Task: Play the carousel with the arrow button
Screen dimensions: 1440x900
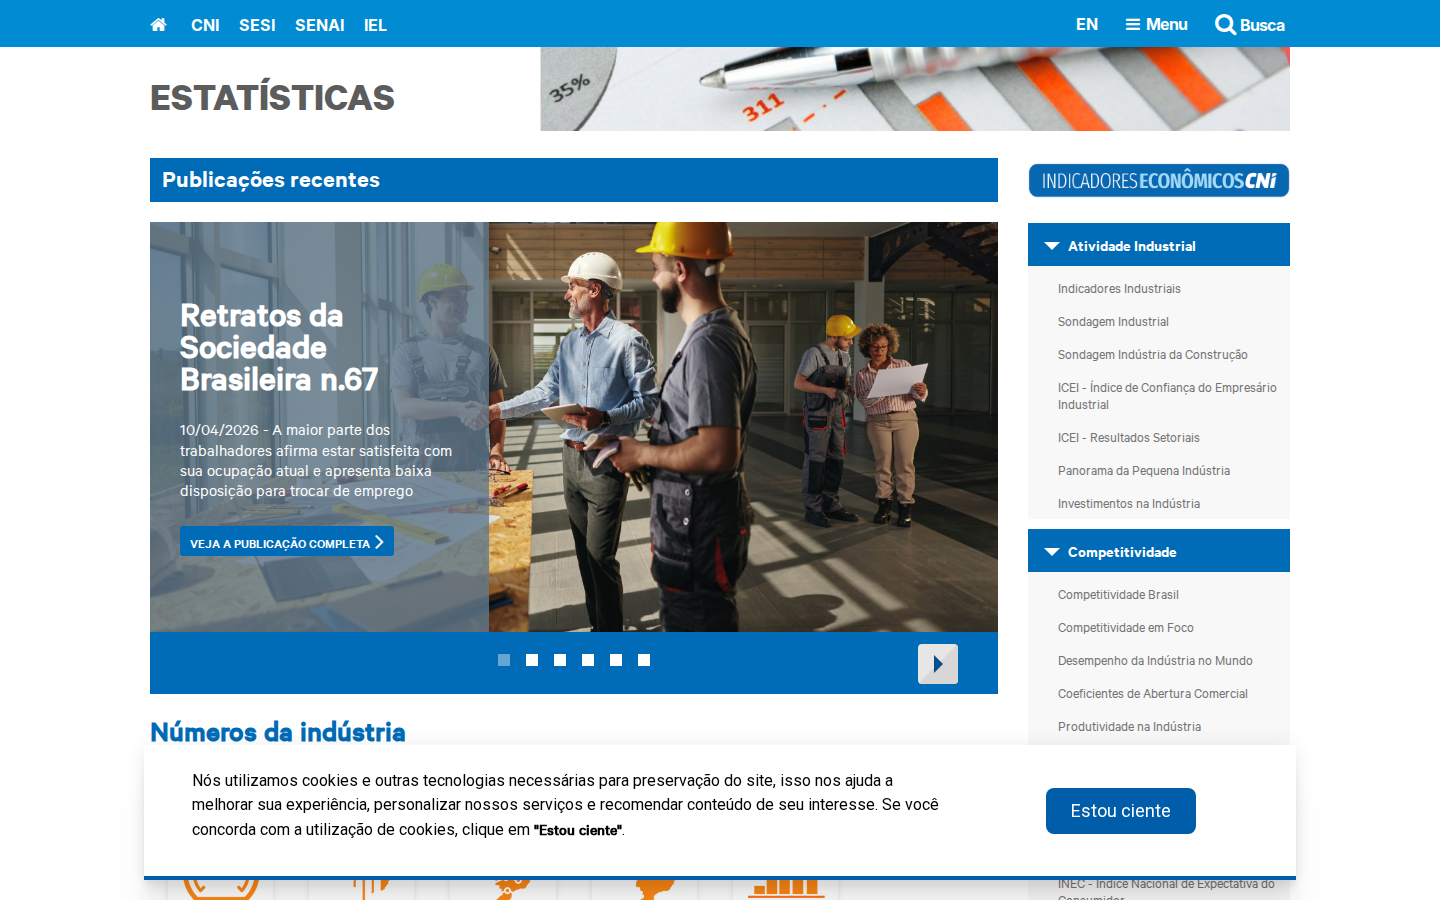Action: 938,664
